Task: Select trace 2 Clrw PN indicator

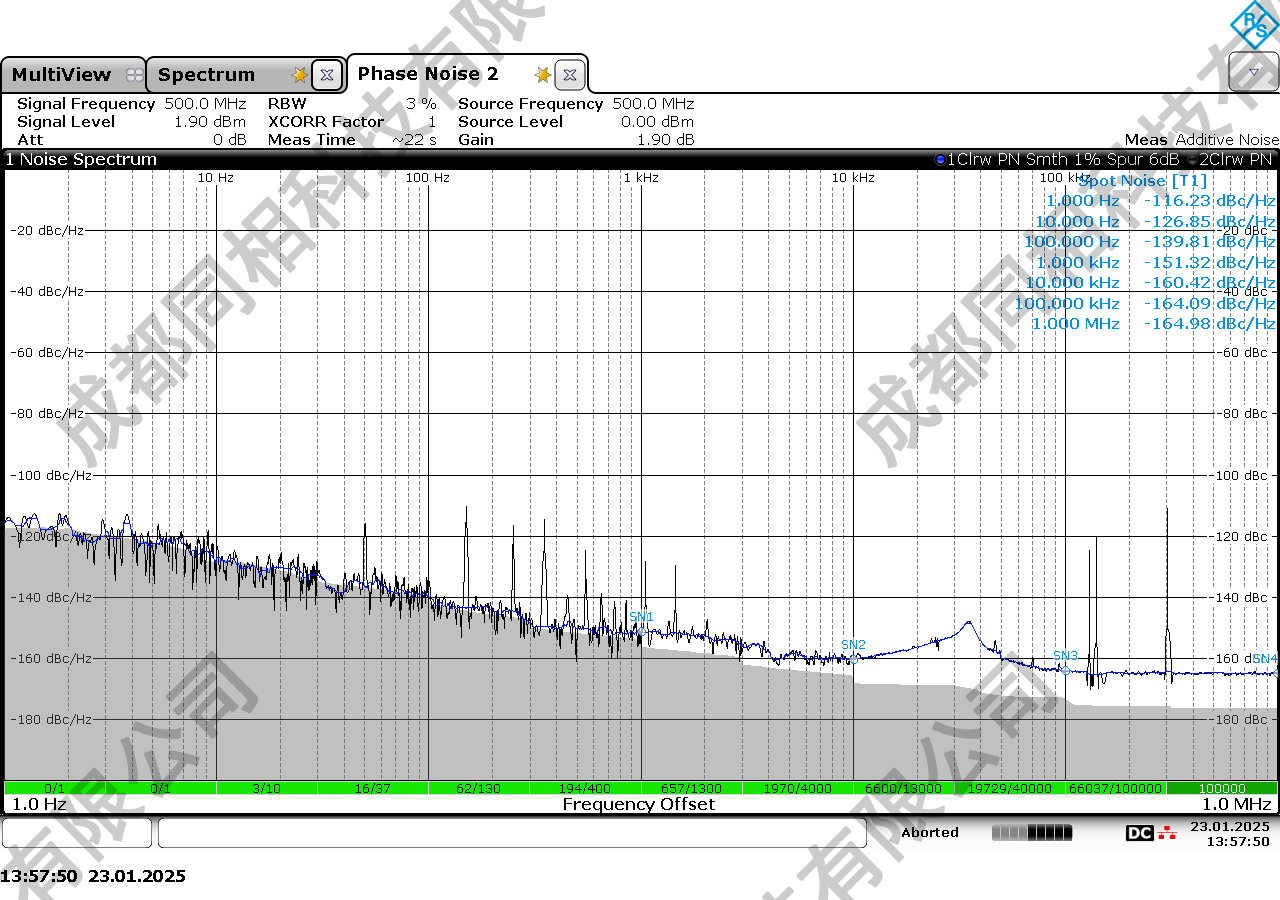Action: pyautogui.click(x=1235, y=159)
